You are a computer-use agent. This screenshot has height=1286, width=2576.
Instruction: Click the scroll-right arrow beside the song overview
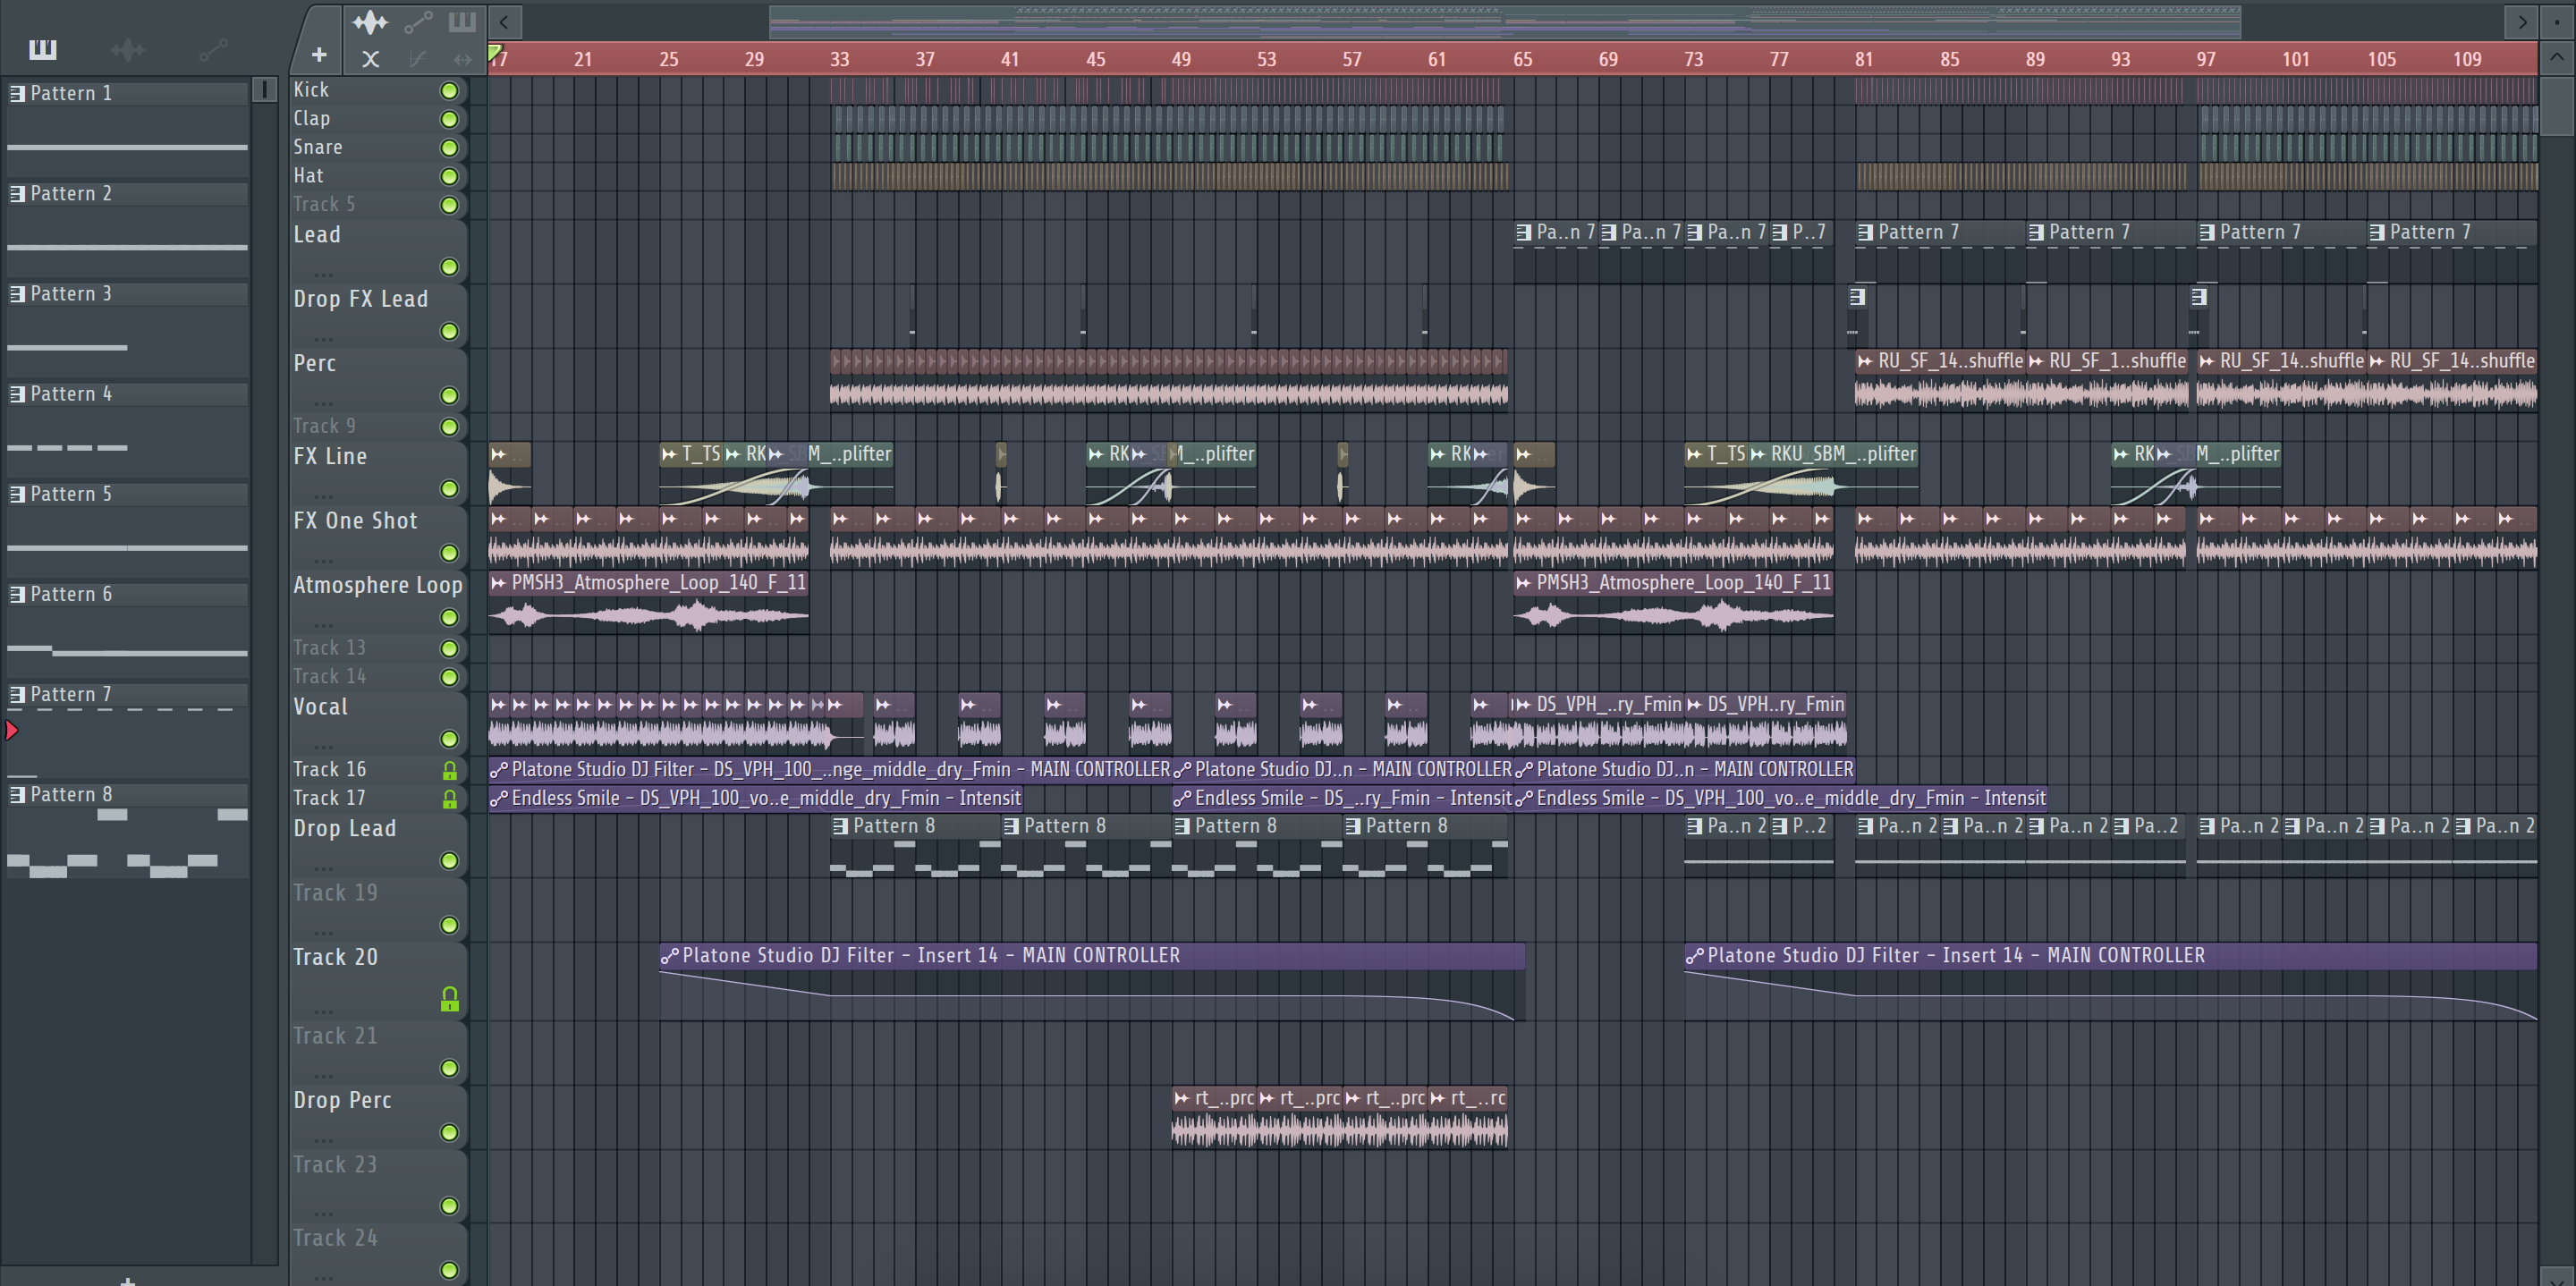tap(2522, 21)
